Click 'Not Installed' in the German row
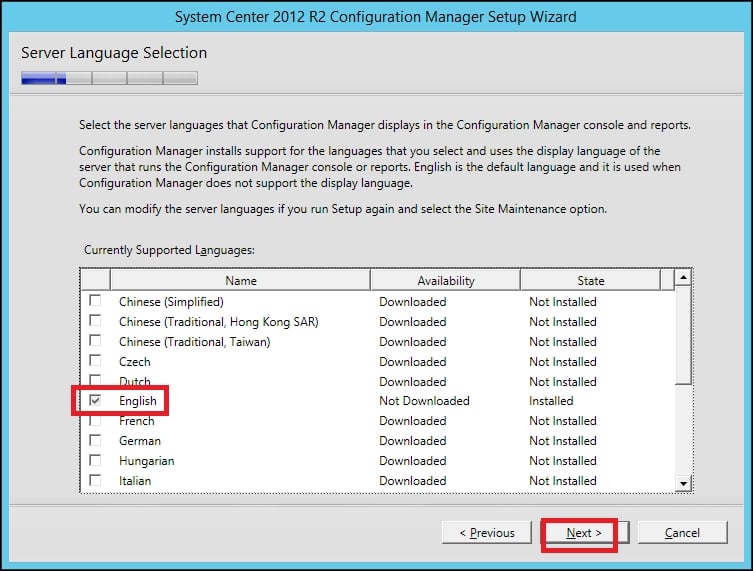Image resolution: width=753 pixels, height=571 pixels. click(563, 441)
